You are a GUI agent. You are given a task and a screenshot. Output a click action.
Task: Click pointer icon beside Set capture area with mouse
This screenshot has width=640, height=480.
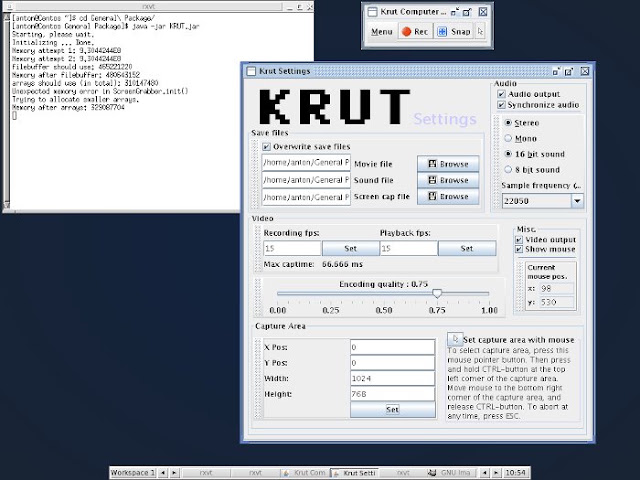[x=455, y=339]
